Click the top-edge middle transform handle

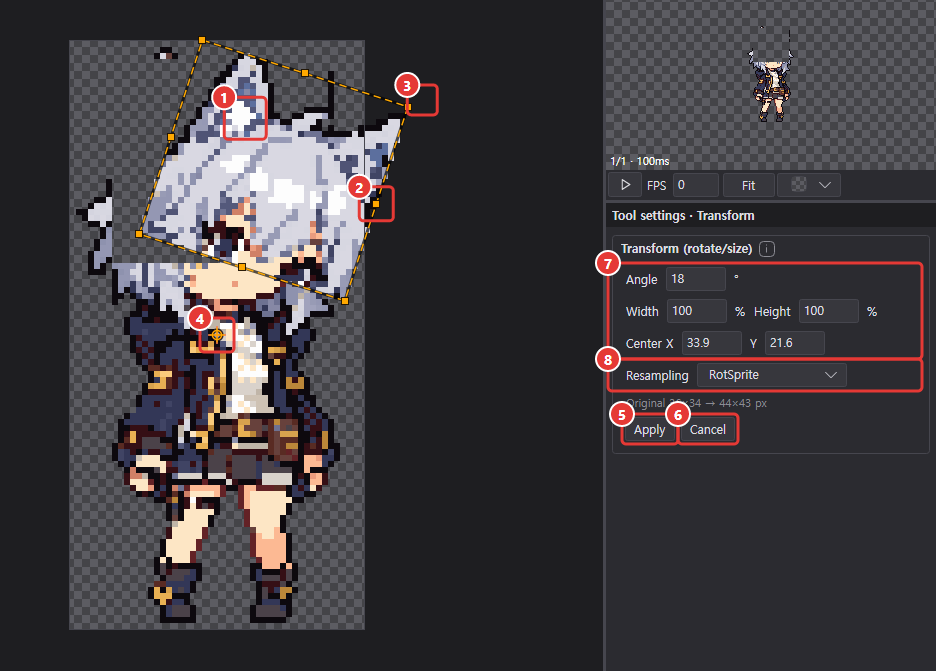pos(305,73)
